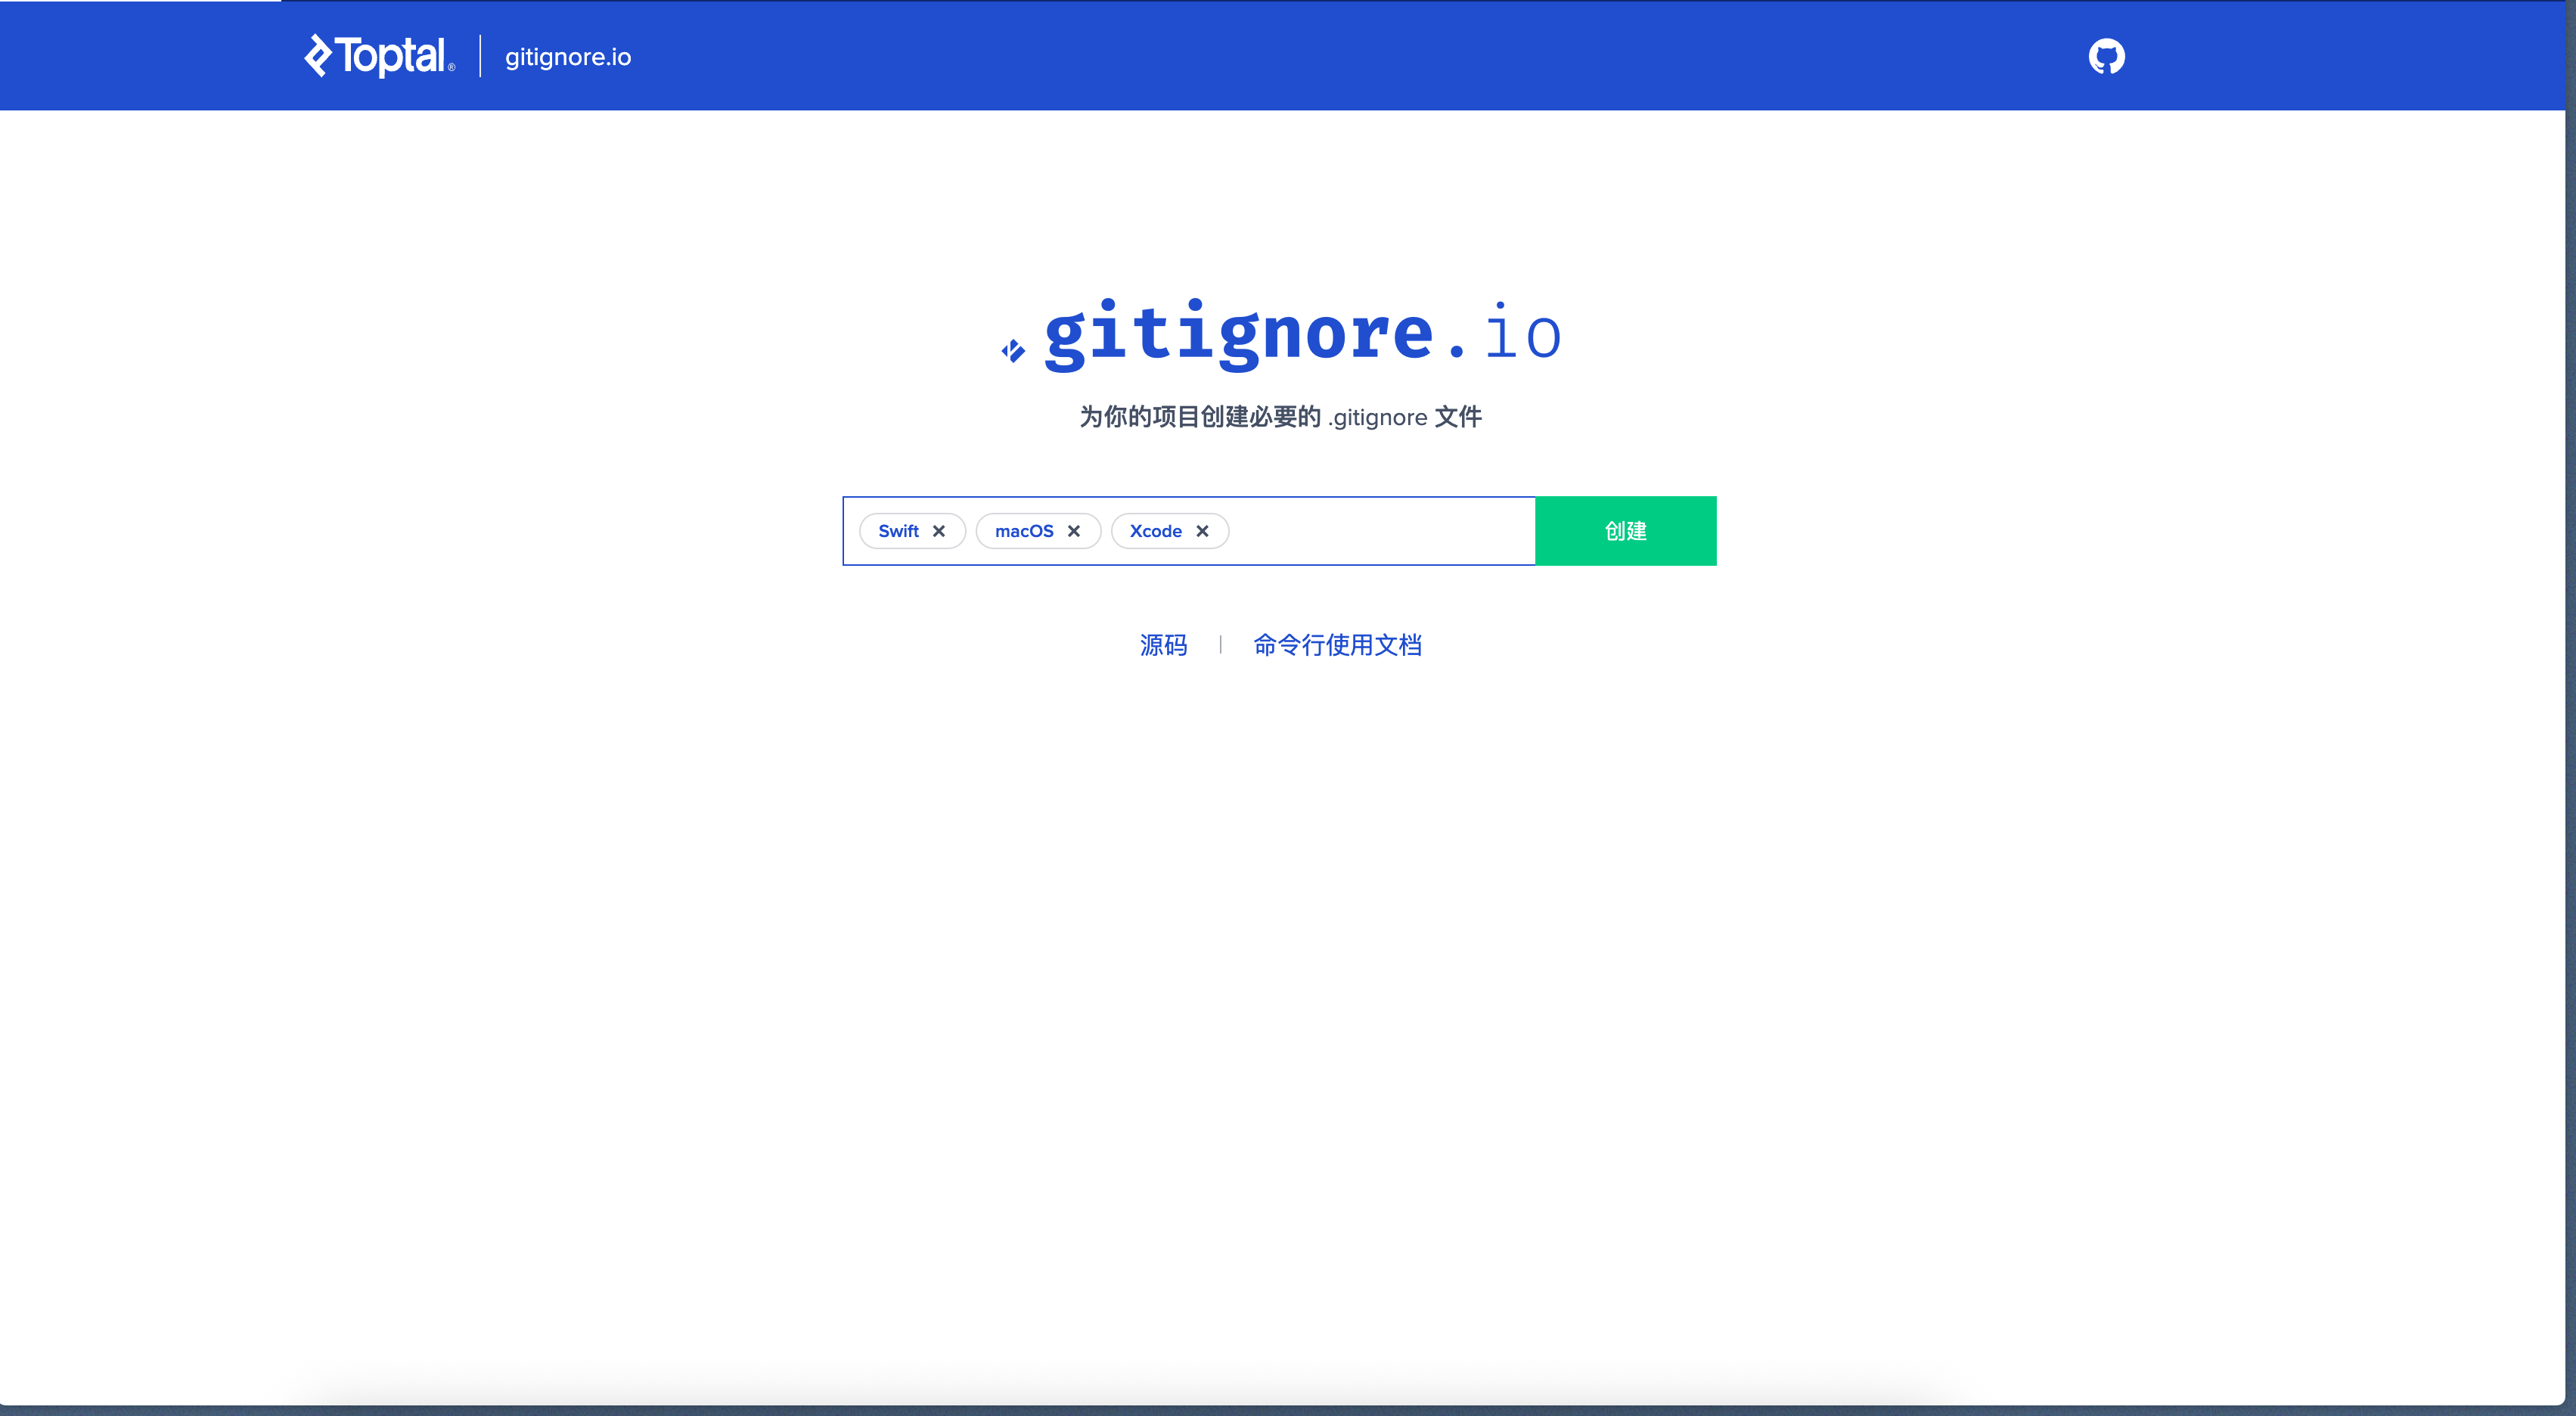Click the Swift tag label
The width and height of the screenshot is (2576, 1416).
[x=898, y=531]
